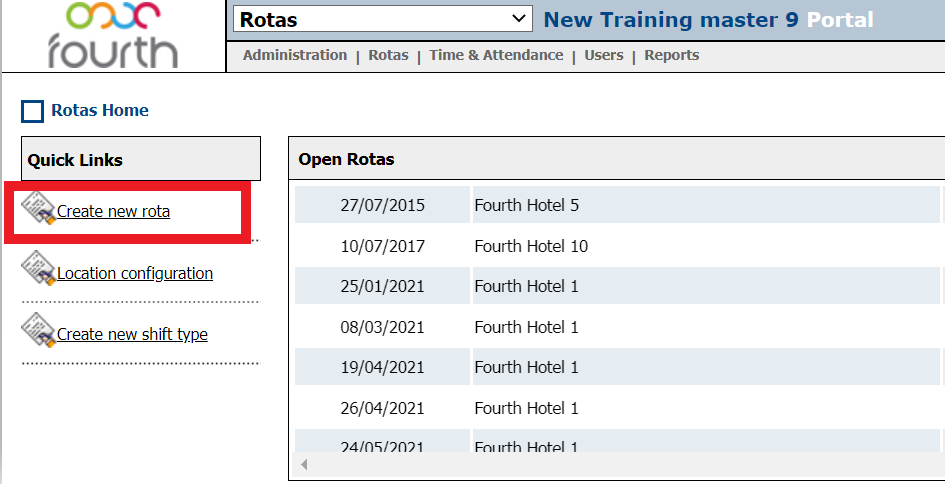Image resolution: width=945 pixels, height=484 pixels.
Task: Click the Create new shift type link
Action: click(133, 335)
